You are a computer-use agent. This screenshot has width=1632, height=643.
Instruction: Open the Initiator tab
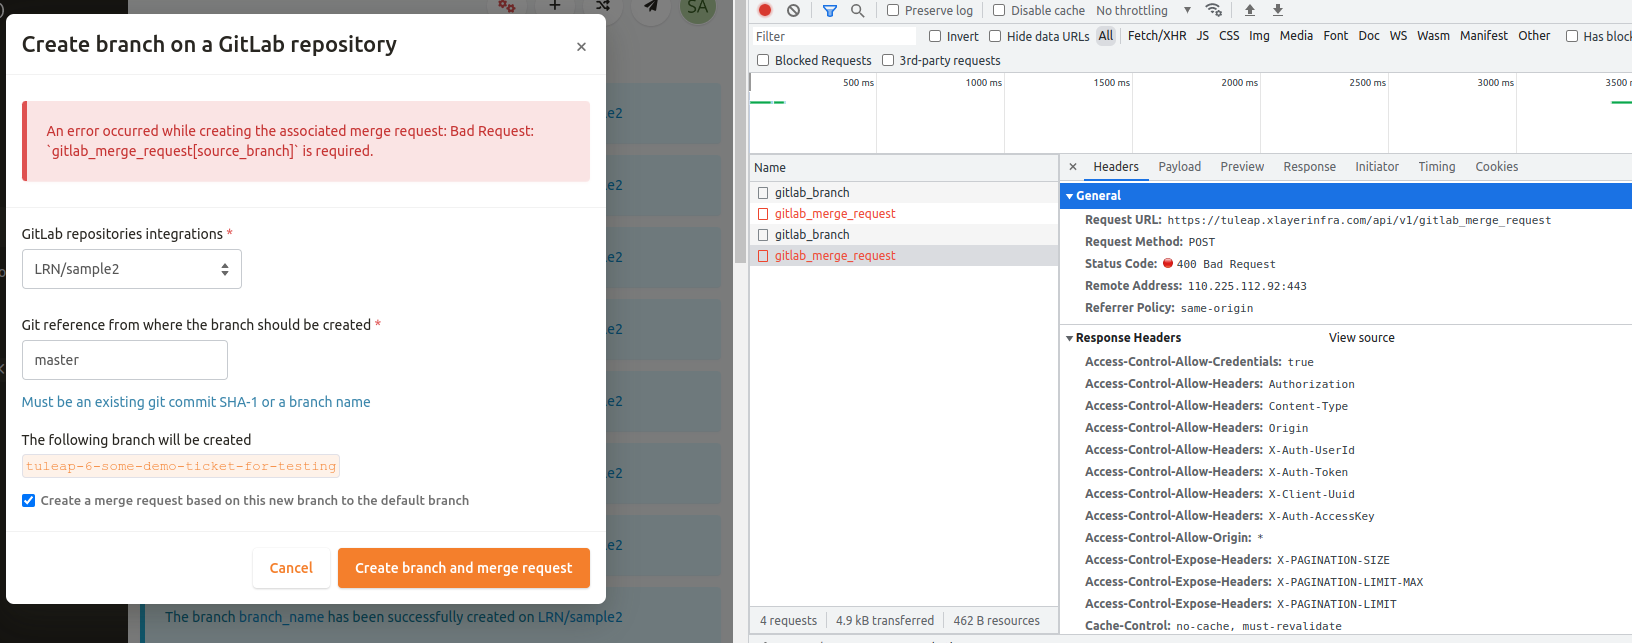point(1377,167)
